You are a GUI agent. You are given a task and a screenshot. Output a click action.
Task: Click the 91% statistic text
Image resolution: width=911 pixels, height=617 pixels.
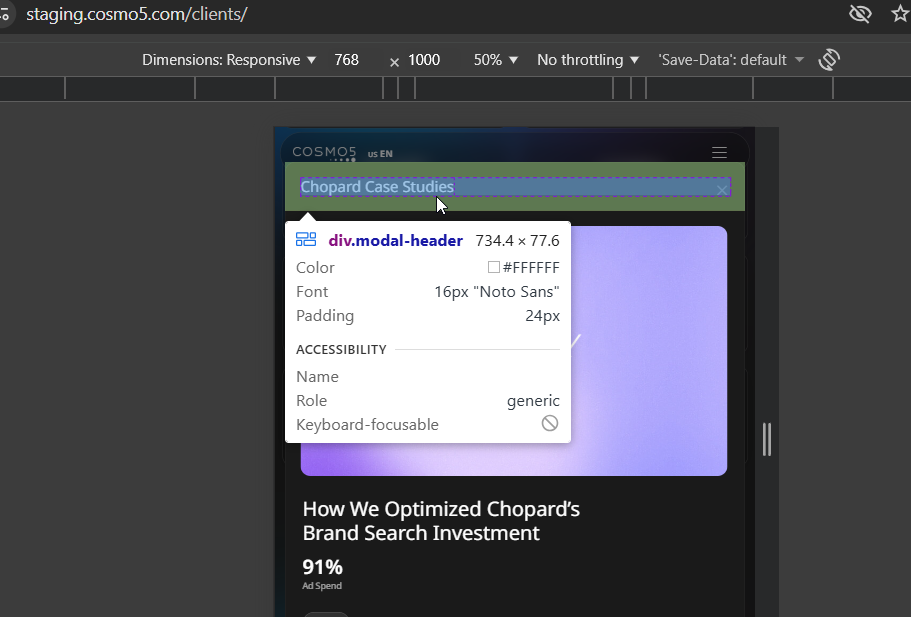tap(322, 567)
